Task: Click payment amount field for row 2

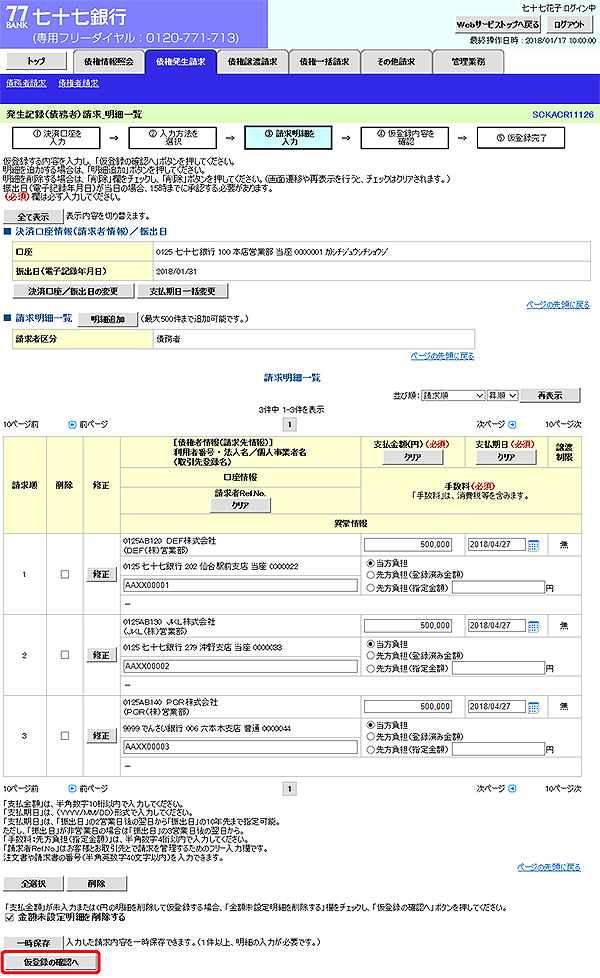Action: [408, 626]
